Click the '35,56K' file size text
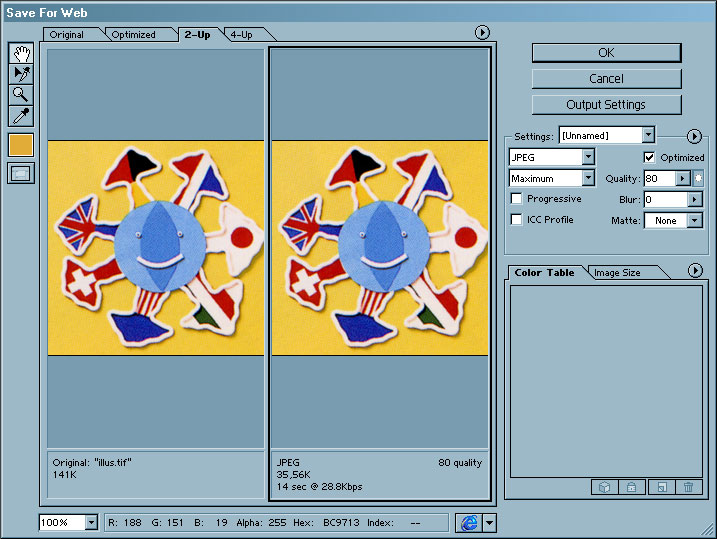This screenshot has width=717, height=539. click(293, 475)
